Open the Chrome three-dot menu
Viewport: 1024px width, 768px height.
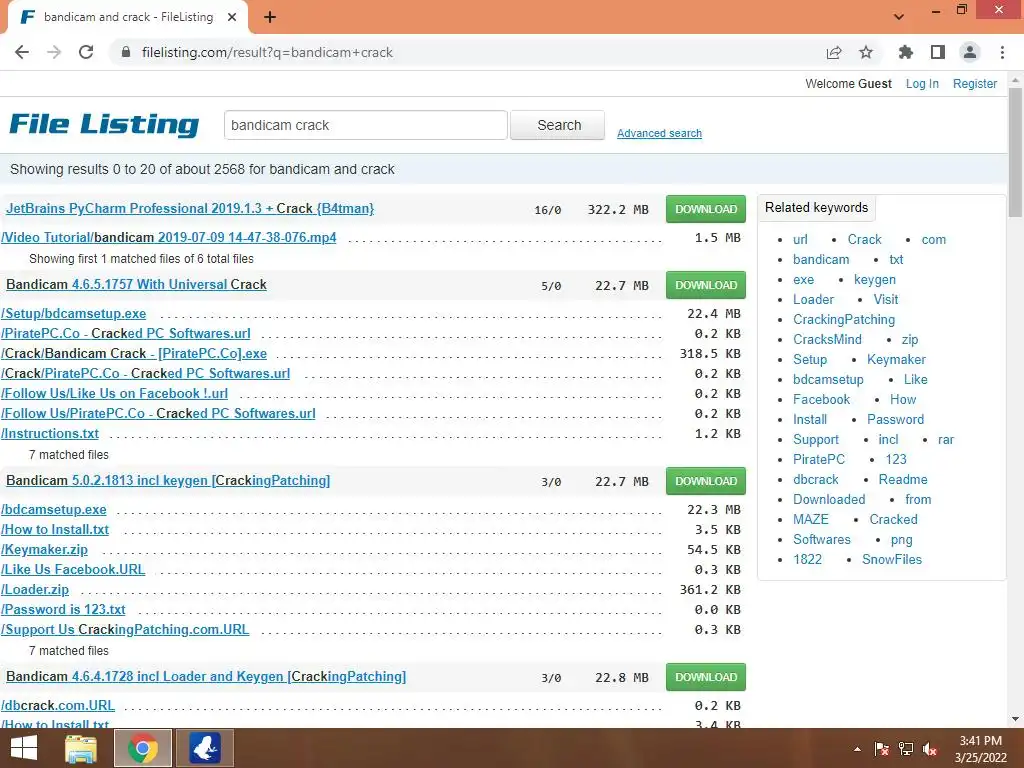point(1002,52)
